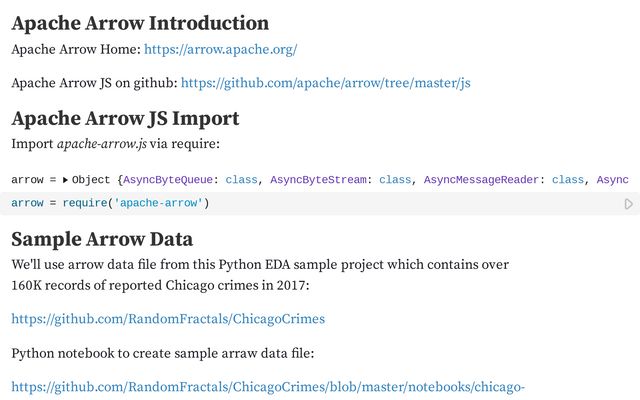Select the Apache Arrow Introduction heading
Image resolution: width=640 pixels, height=400 pixels.
140,23
